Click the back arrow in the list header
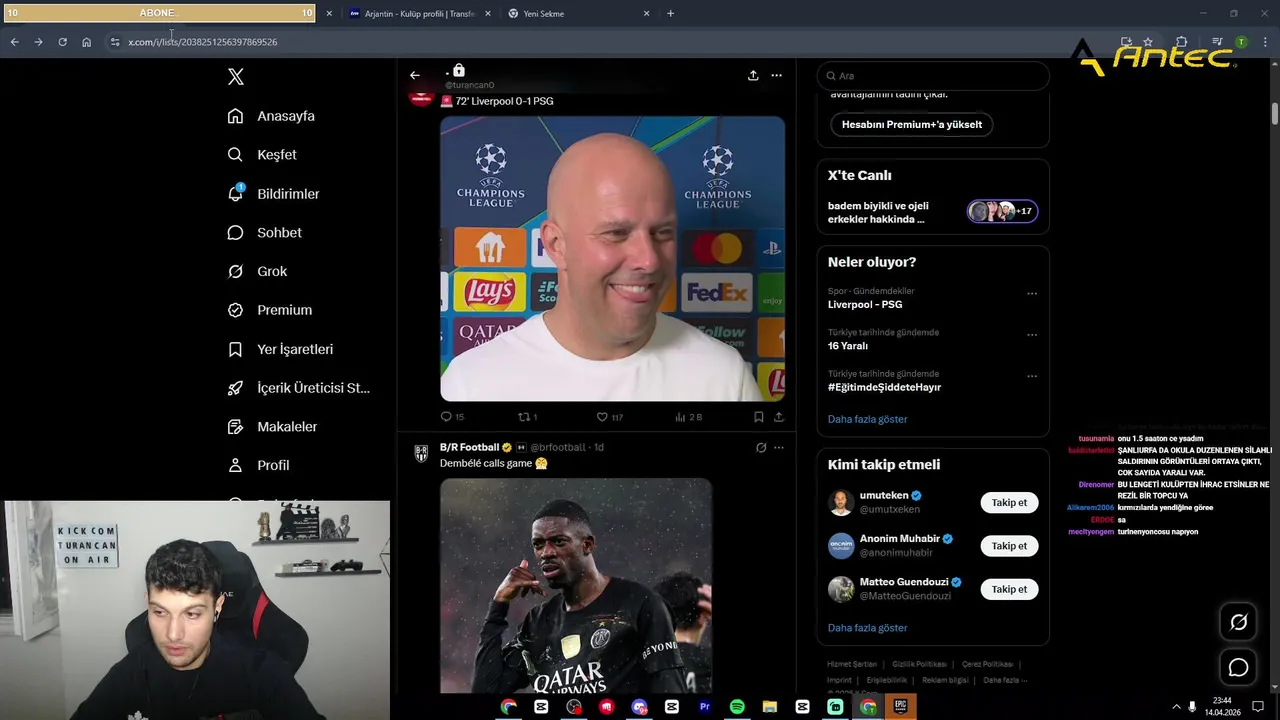 pos(415,75)
